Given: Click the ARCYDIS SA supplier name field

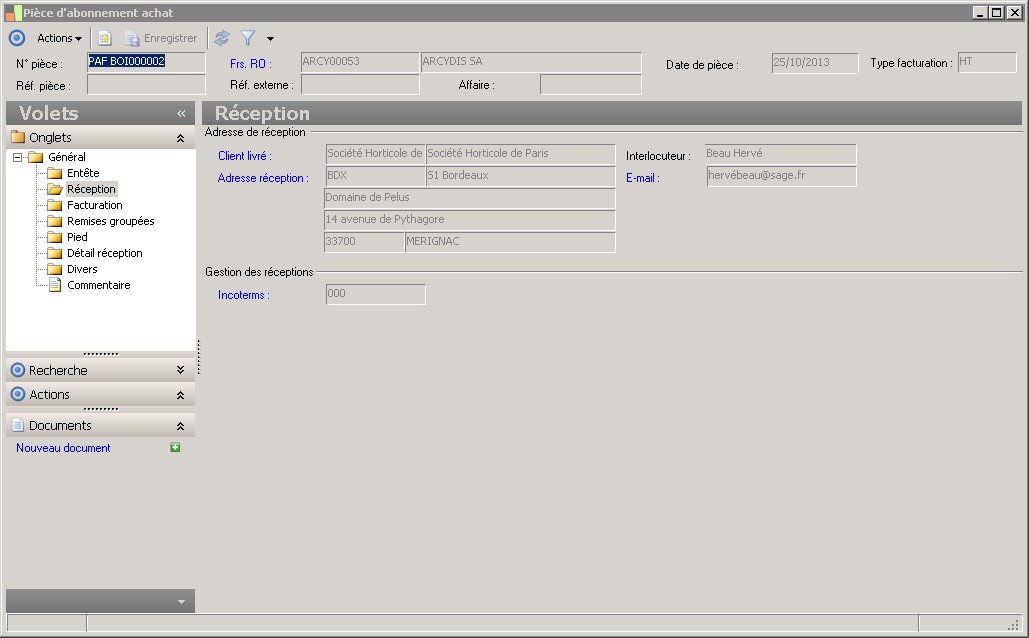Looking at the screenshot, I should pos(531,62).
